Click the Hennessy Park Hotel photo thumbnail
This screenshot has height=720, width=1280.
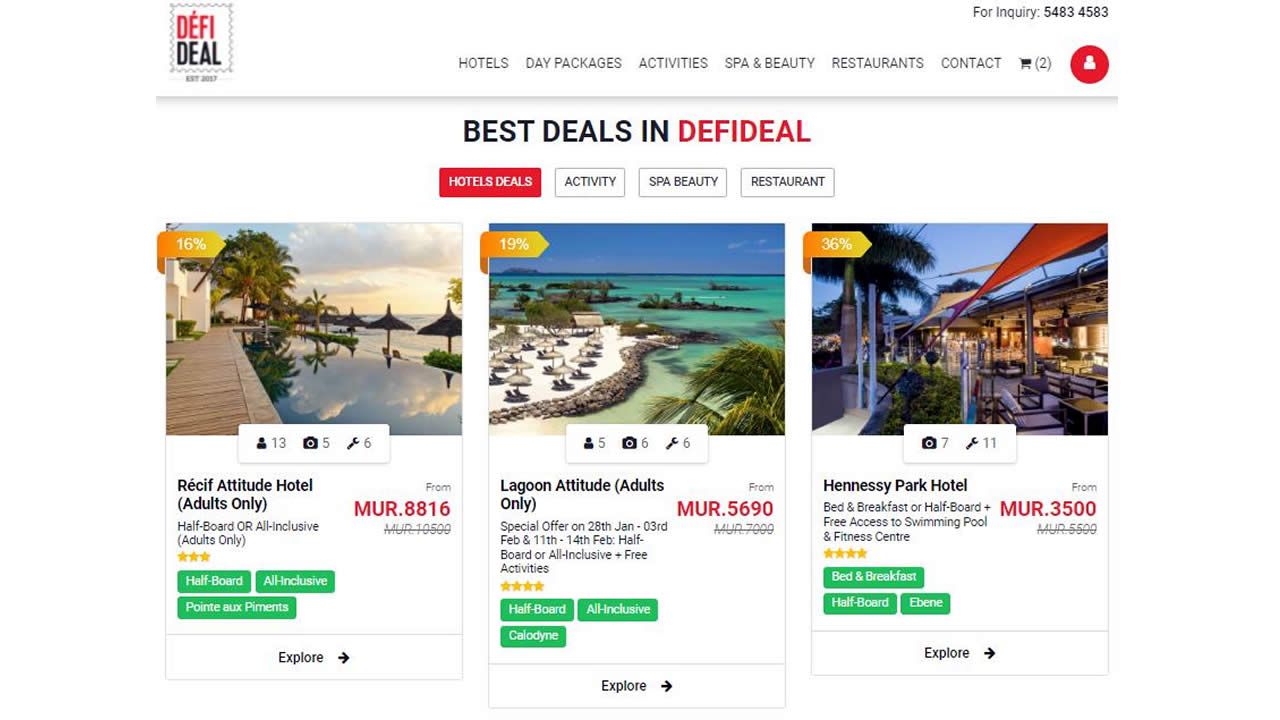(960, 329)
